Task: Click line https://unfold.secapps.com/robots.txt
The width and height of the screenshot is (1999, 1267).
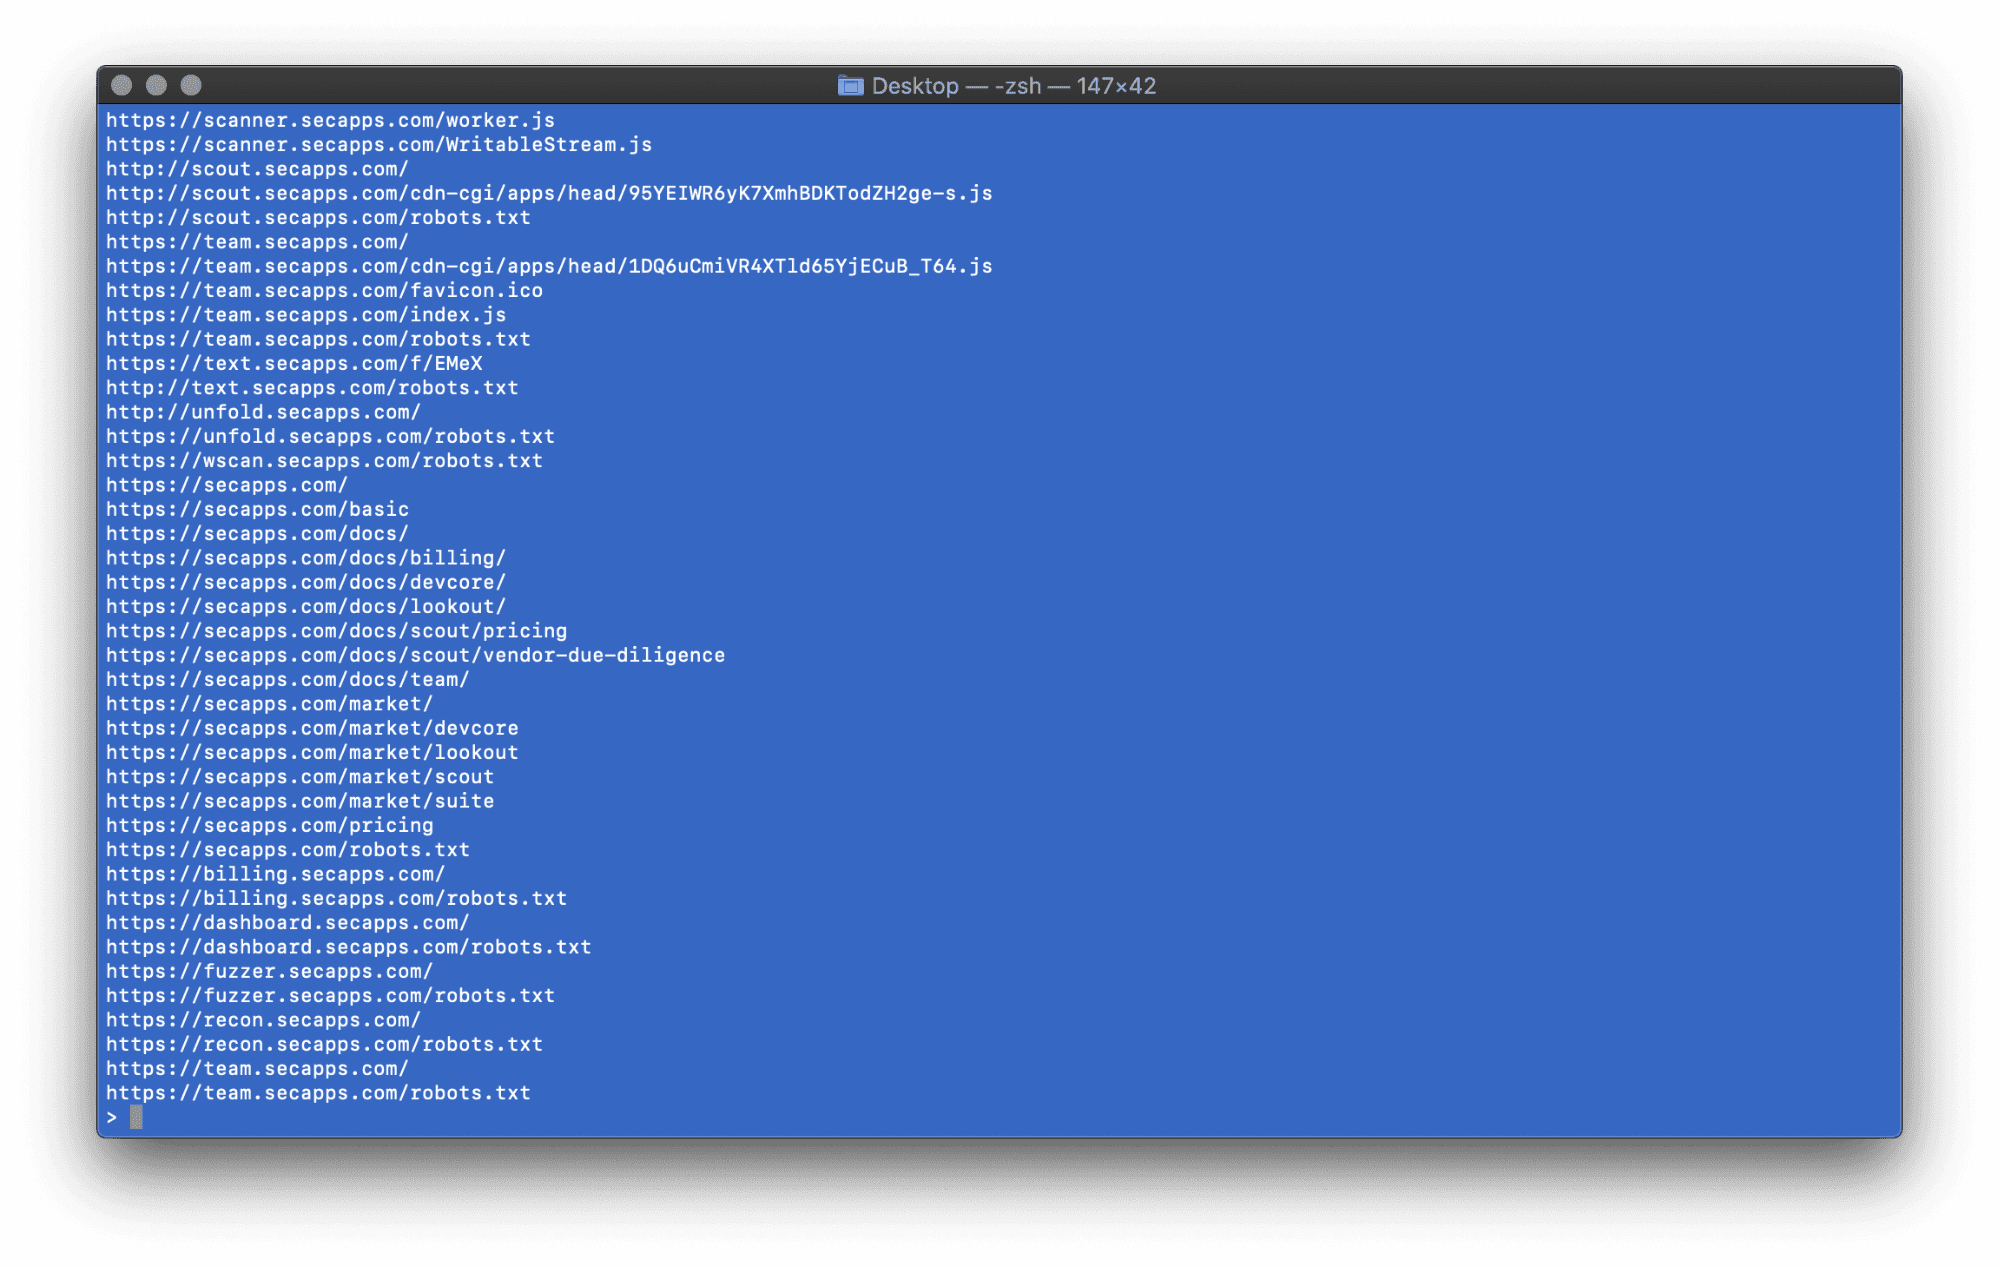Action: click(331, 437)
